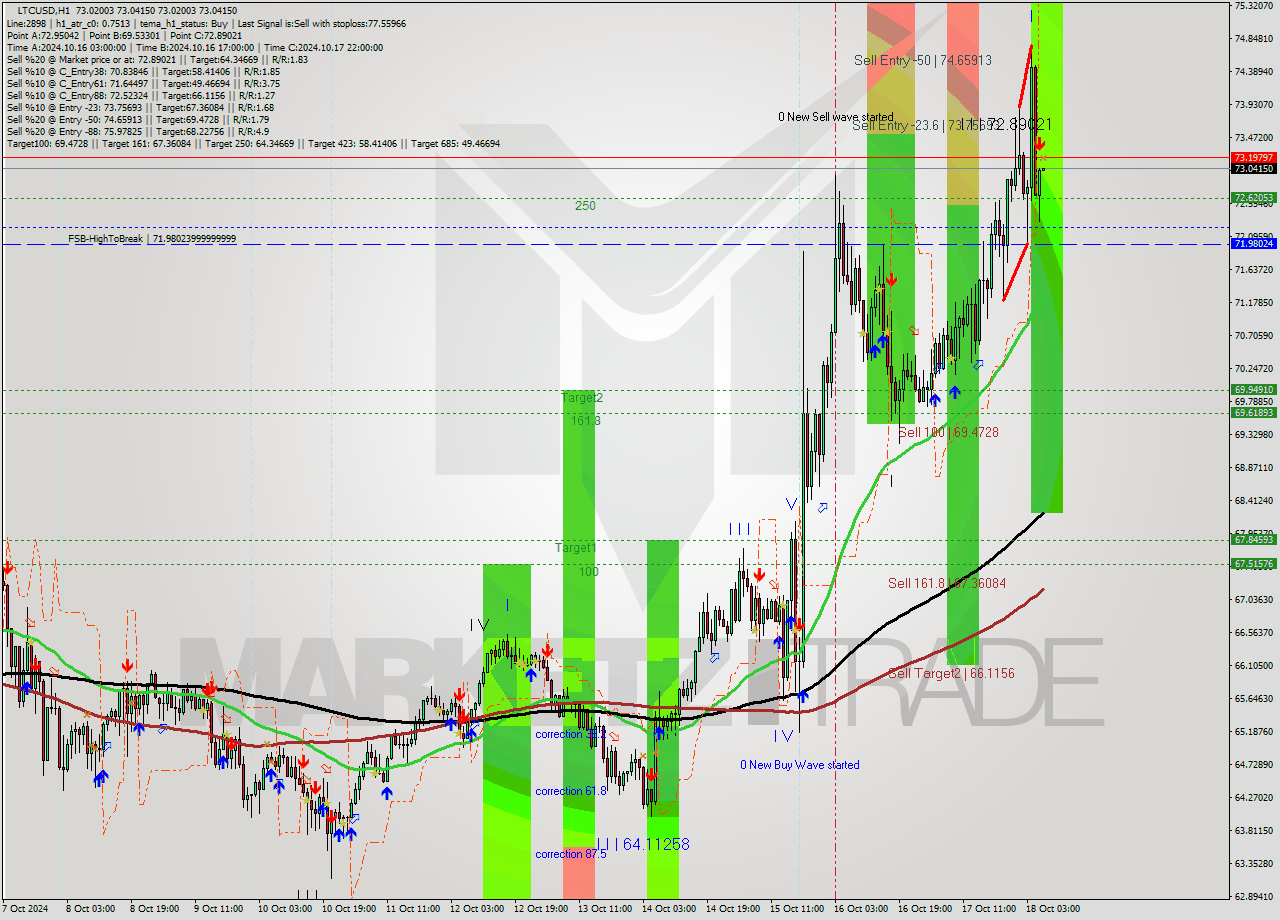This screenshot has width=1280, height=920.
Task: Click the 'Target2' label
Action: click(582, 397)
